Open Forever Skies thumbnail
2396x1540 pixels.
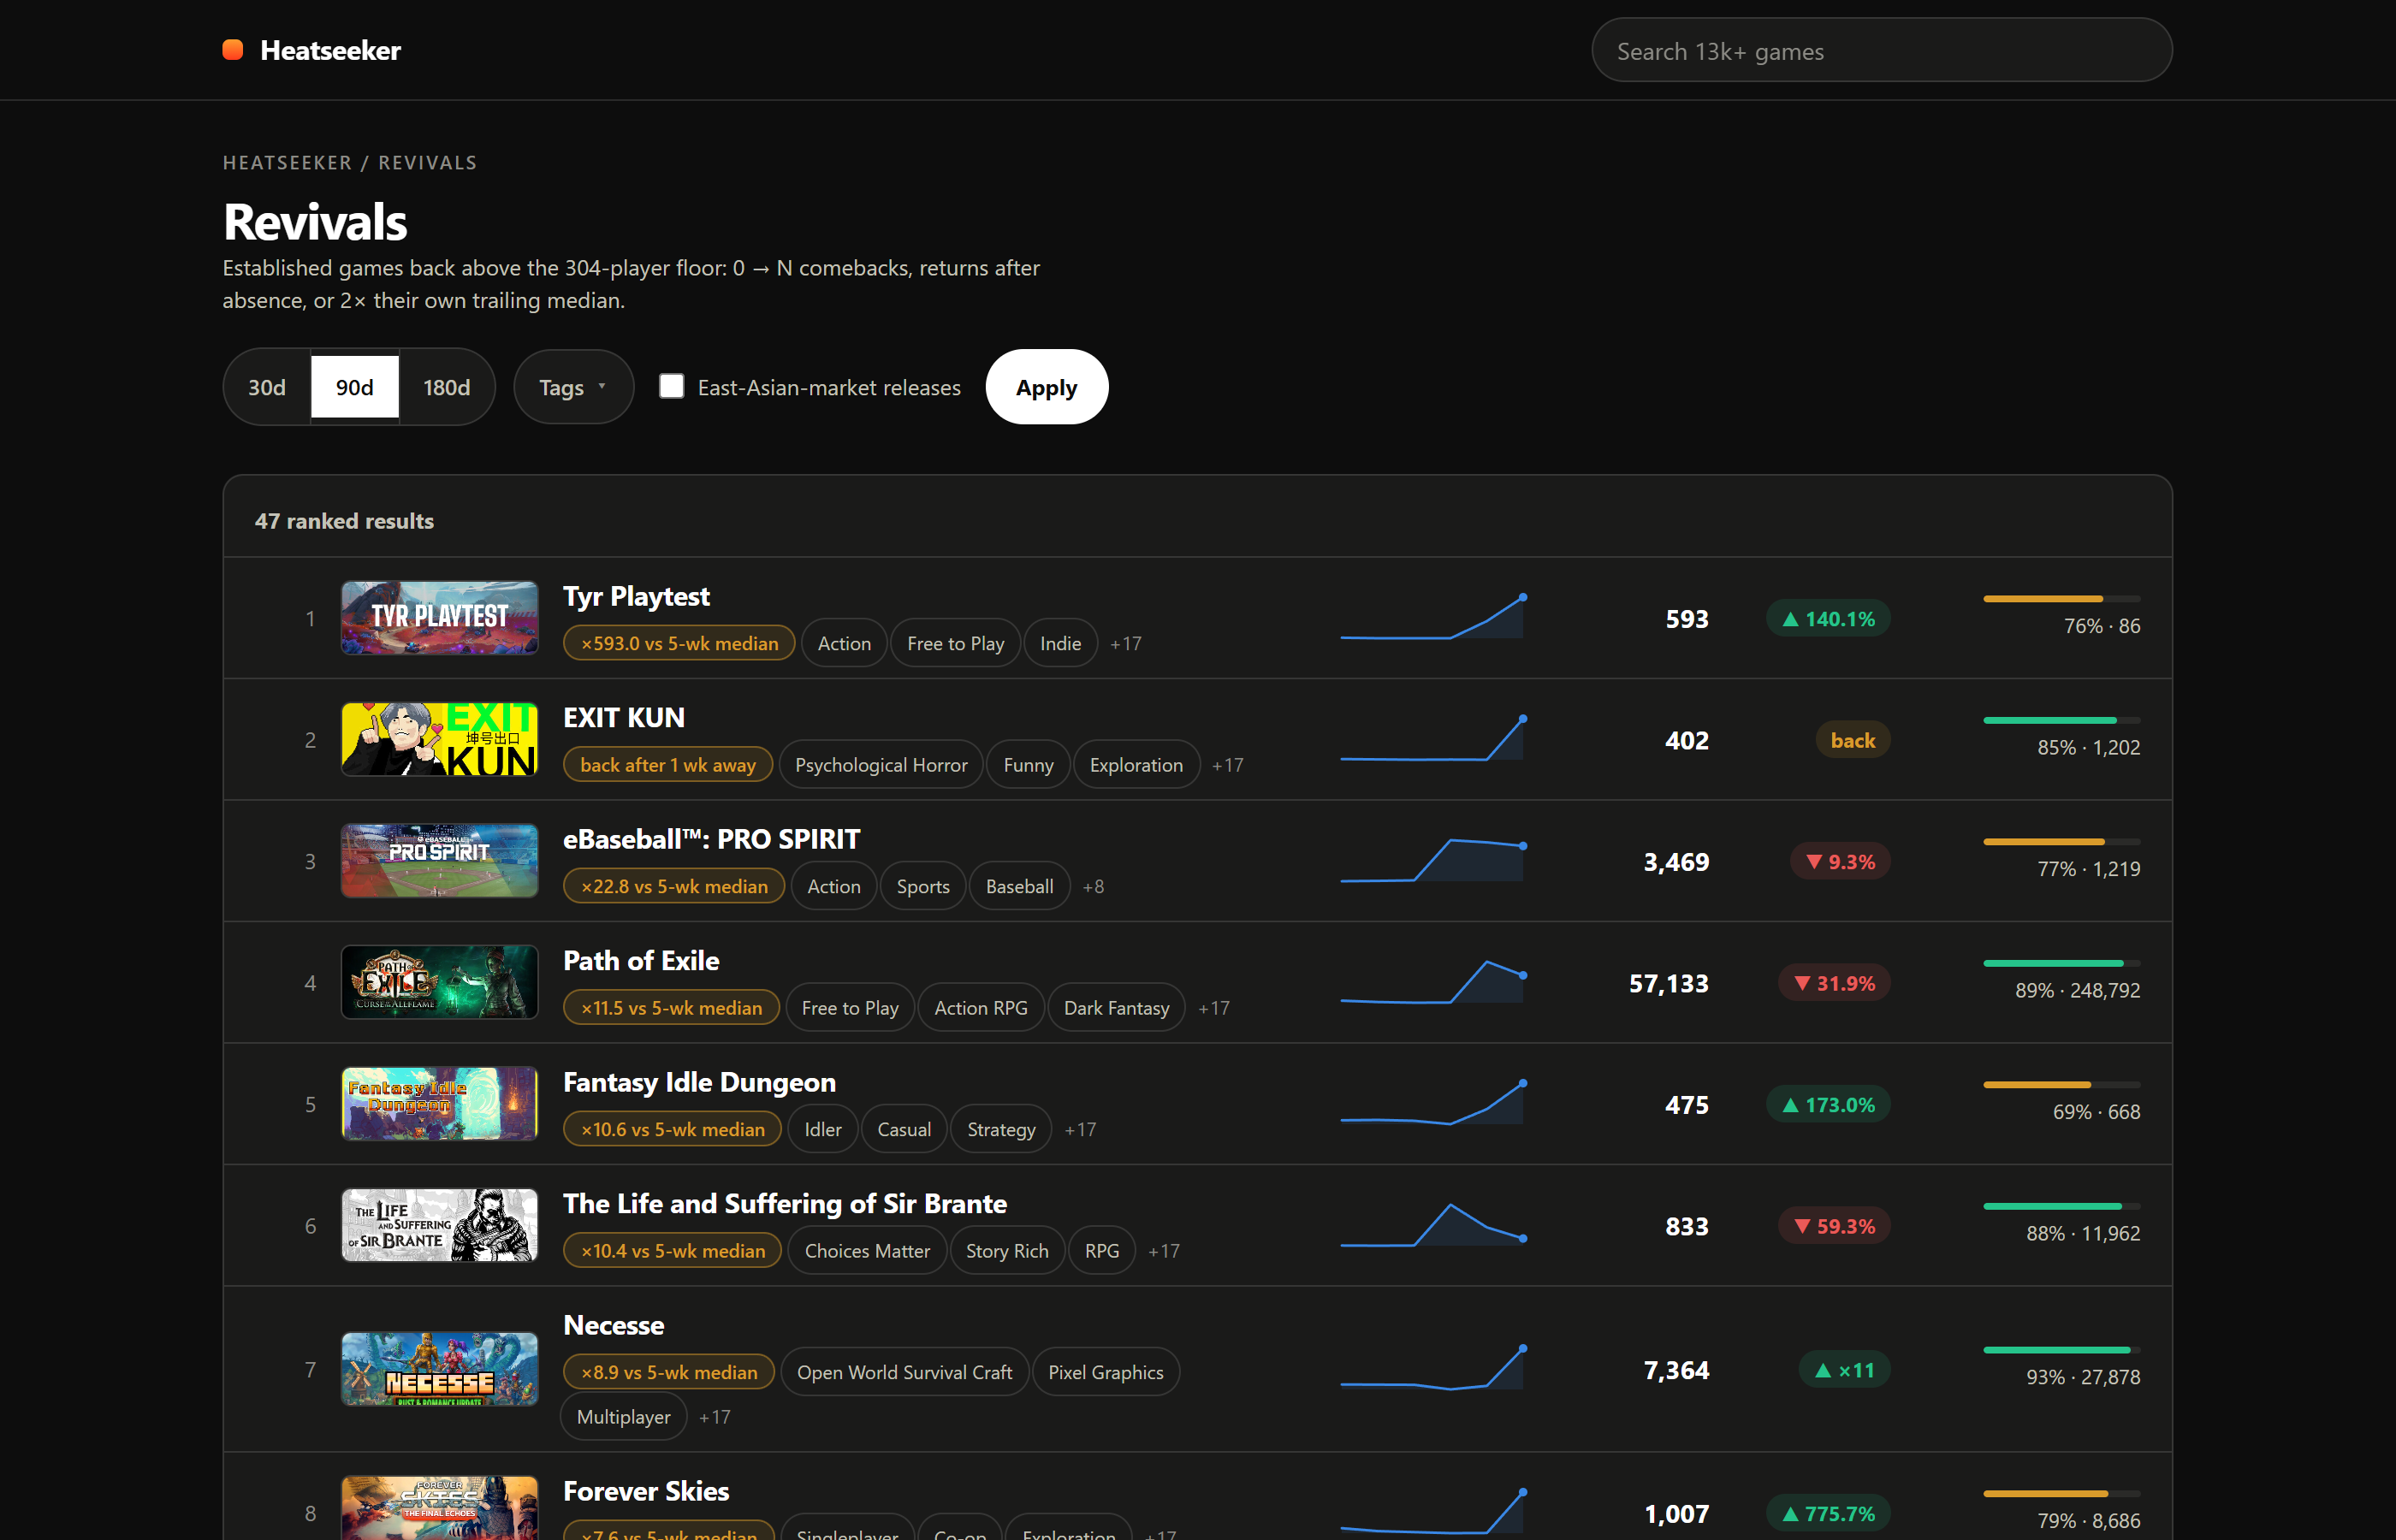point(439,1508)
